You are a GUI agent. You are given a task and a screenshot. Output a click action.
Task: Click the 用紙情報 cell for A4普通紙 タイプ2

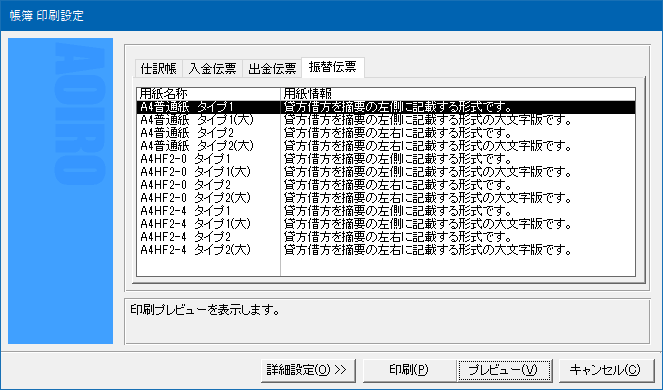point(458,133)
